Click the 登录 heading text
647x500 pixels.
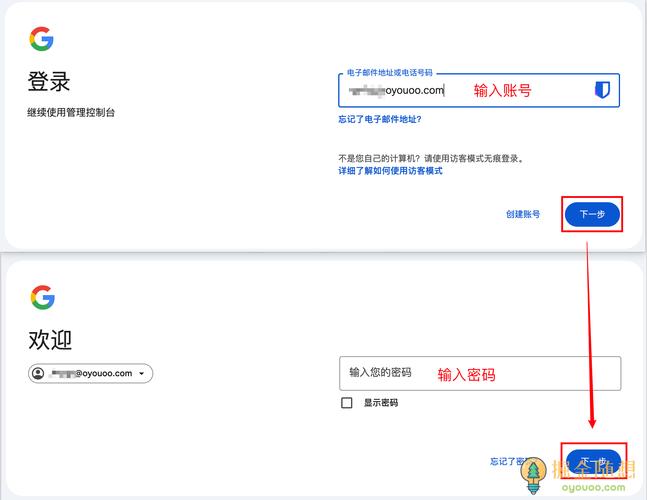click(49, 81)
